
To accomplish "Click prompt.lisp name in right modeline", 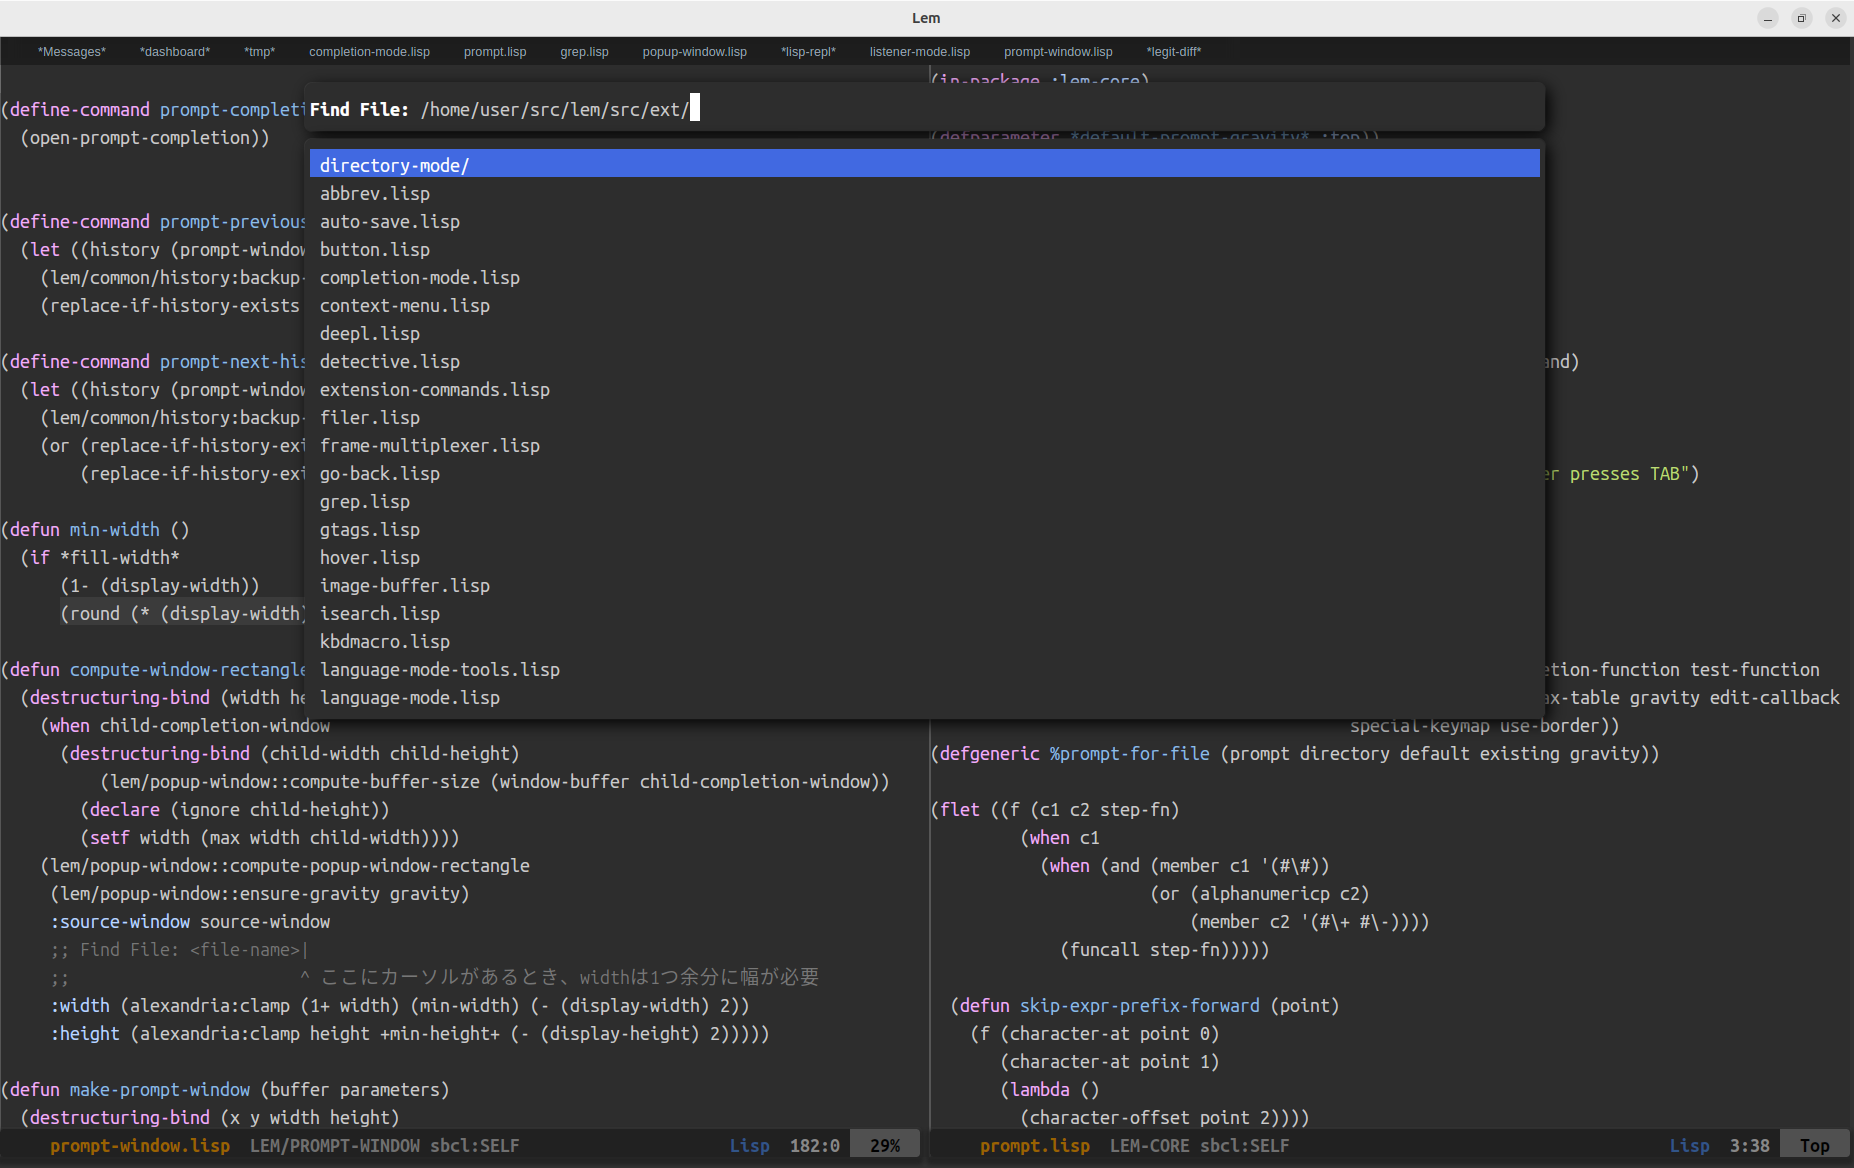I will coord(1034,1145).
